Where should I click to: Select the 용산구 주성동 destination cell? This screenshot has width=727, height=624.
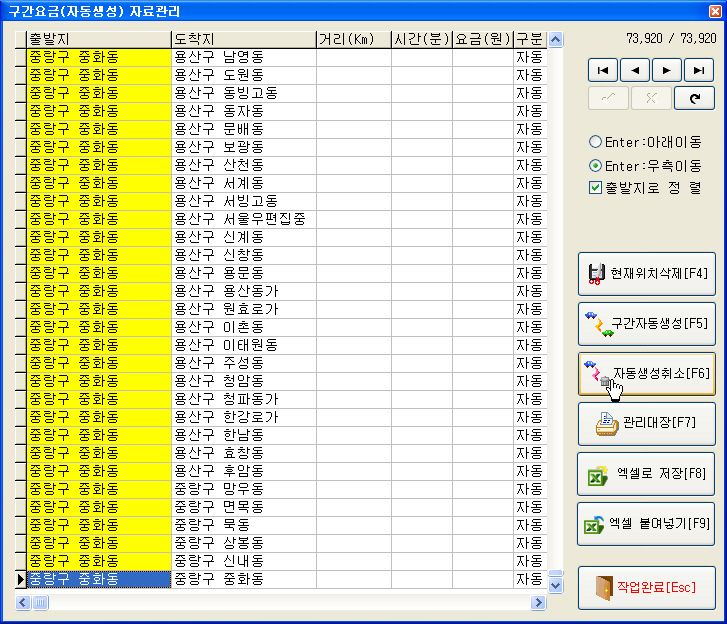click(244, 363)
